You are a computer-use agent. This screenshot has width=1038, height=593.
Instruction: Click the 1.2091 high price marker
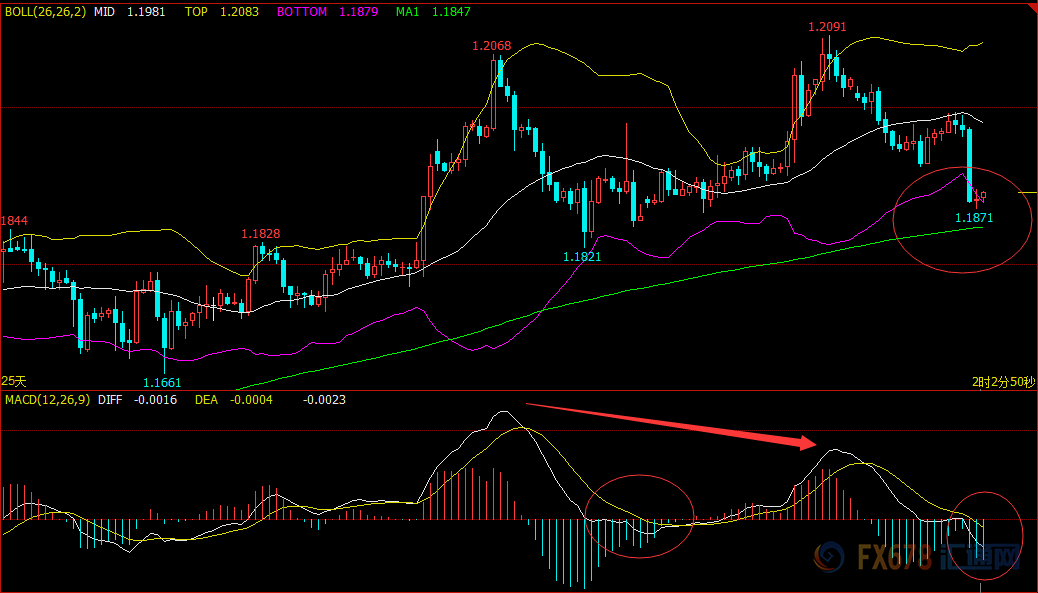tap(827, 27)
